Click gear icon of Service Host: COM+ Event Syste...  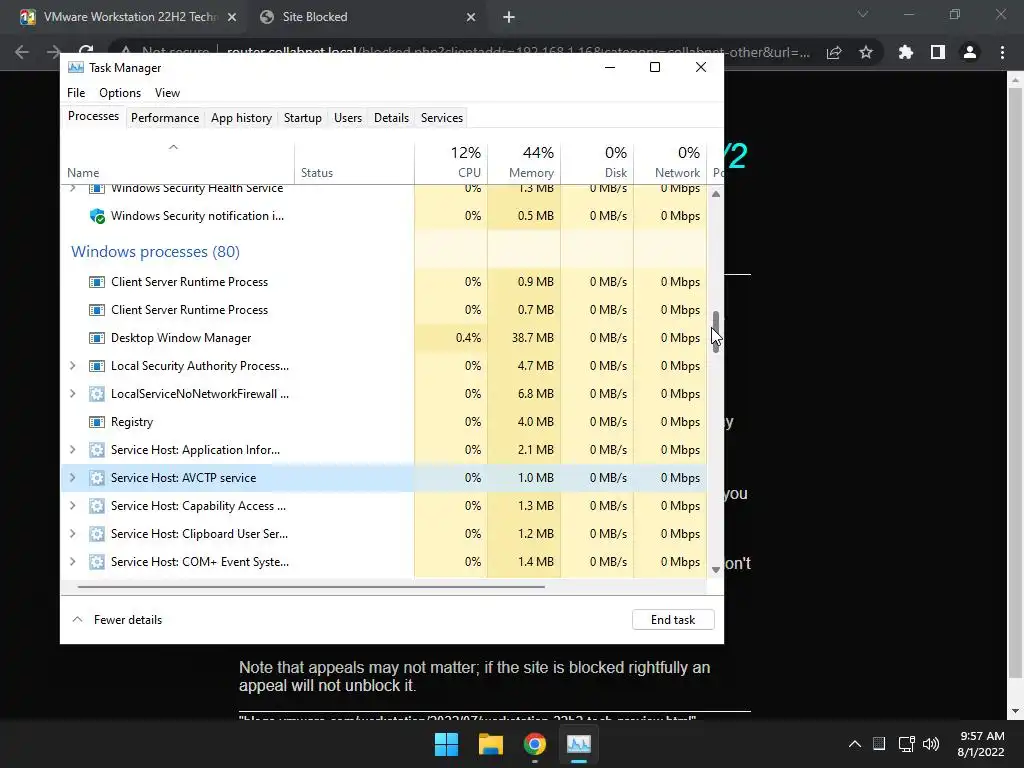point(97,562)
